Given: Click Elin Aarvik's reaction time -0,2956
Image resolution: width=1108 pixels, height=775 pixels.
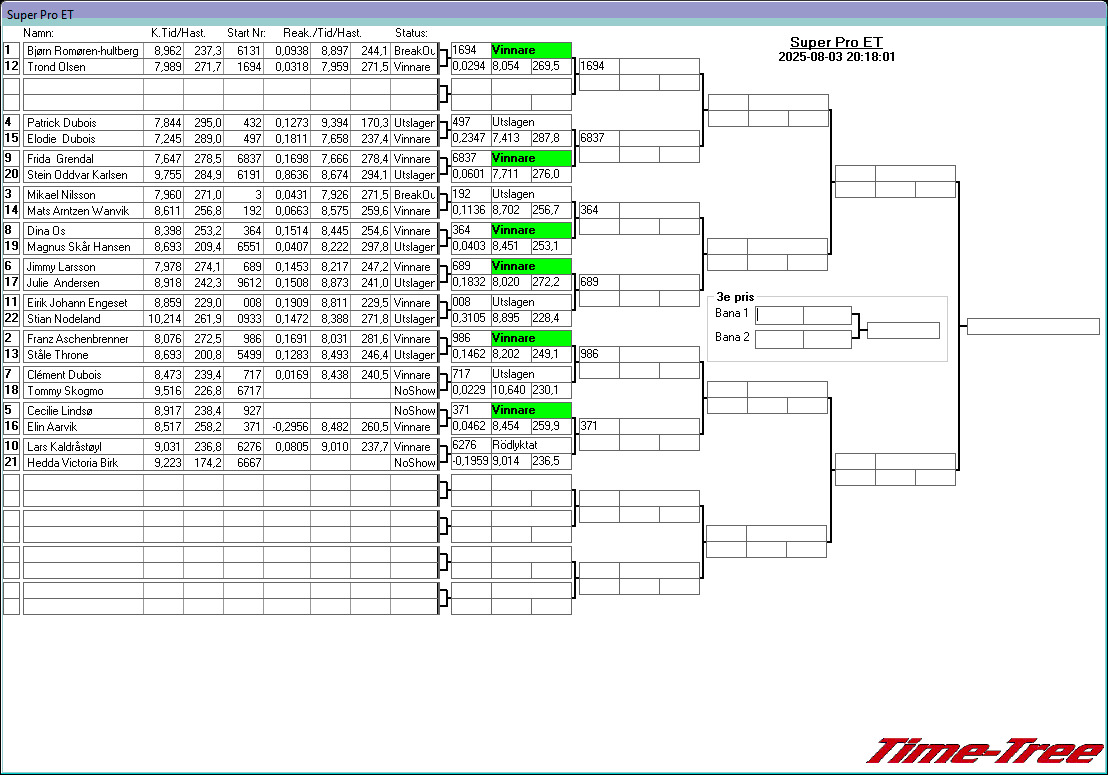Looking at the screenshot, I should (x=290, y=427).
